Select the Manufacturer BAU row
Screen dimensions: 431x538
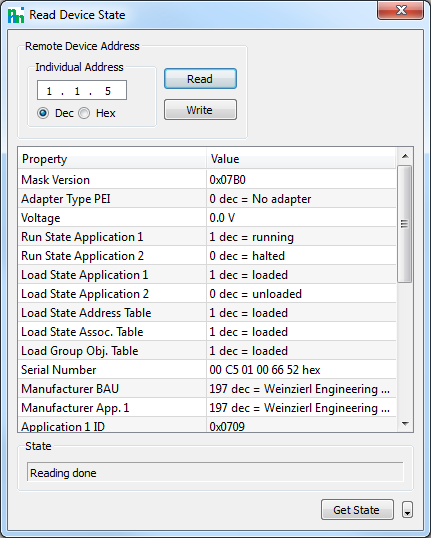tap(207, 389)
